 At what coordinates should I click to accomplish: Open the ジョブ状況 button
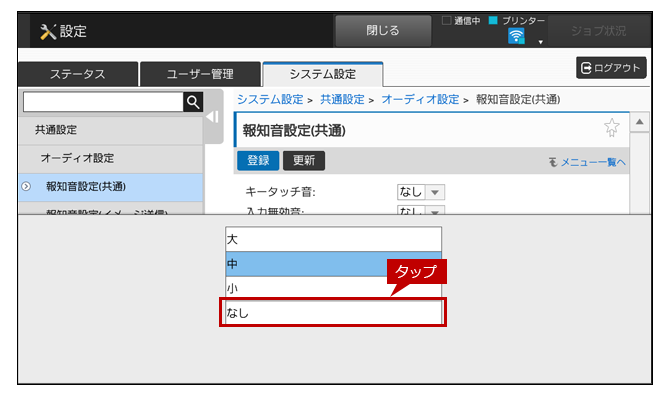(x=598, y=31)
